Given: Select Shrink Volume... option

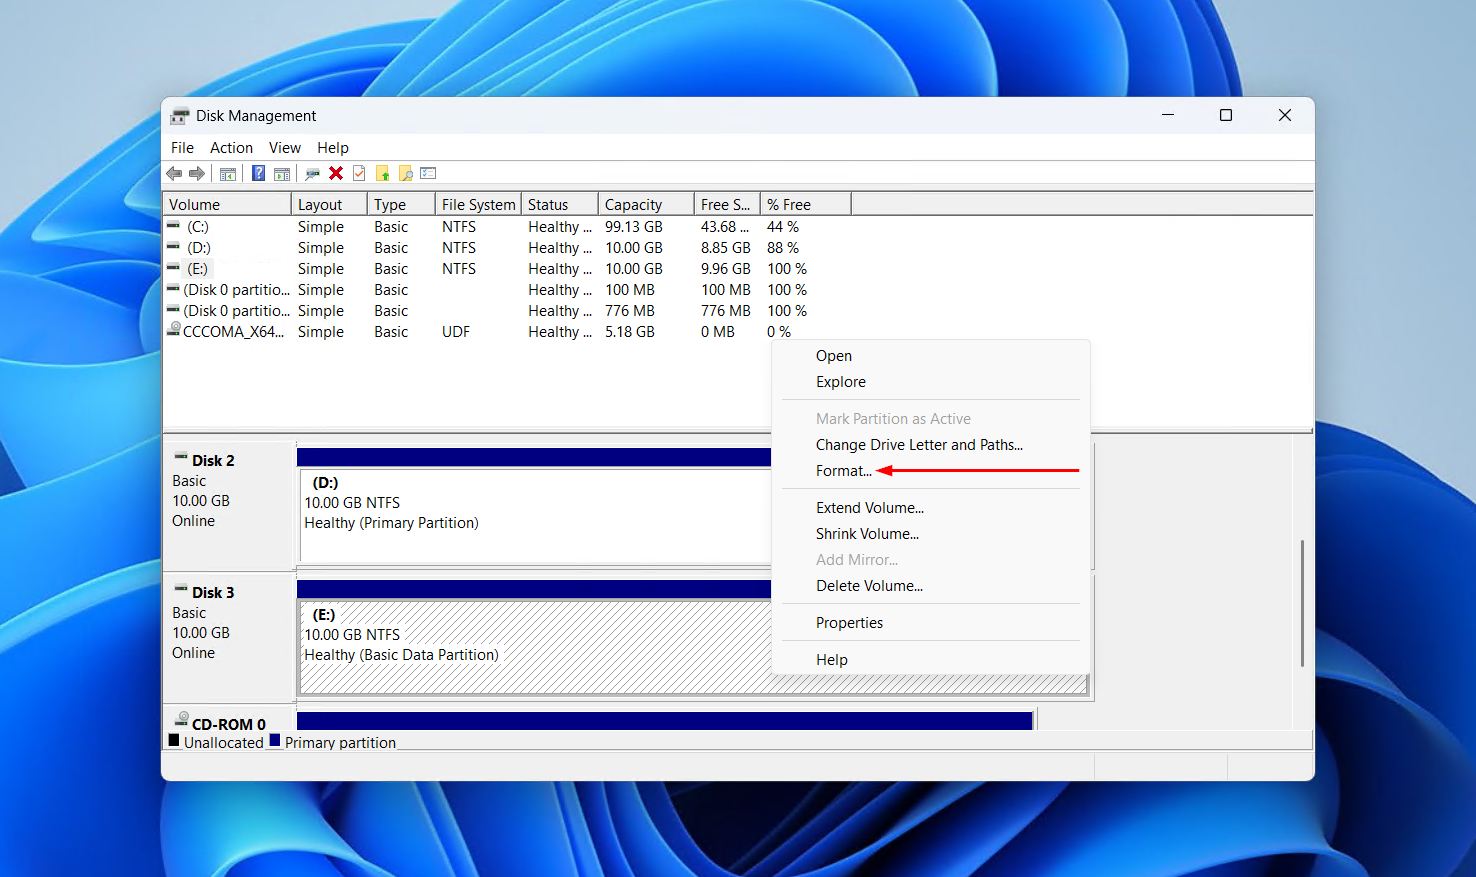Looking at the screenshot, I should 930,534.
